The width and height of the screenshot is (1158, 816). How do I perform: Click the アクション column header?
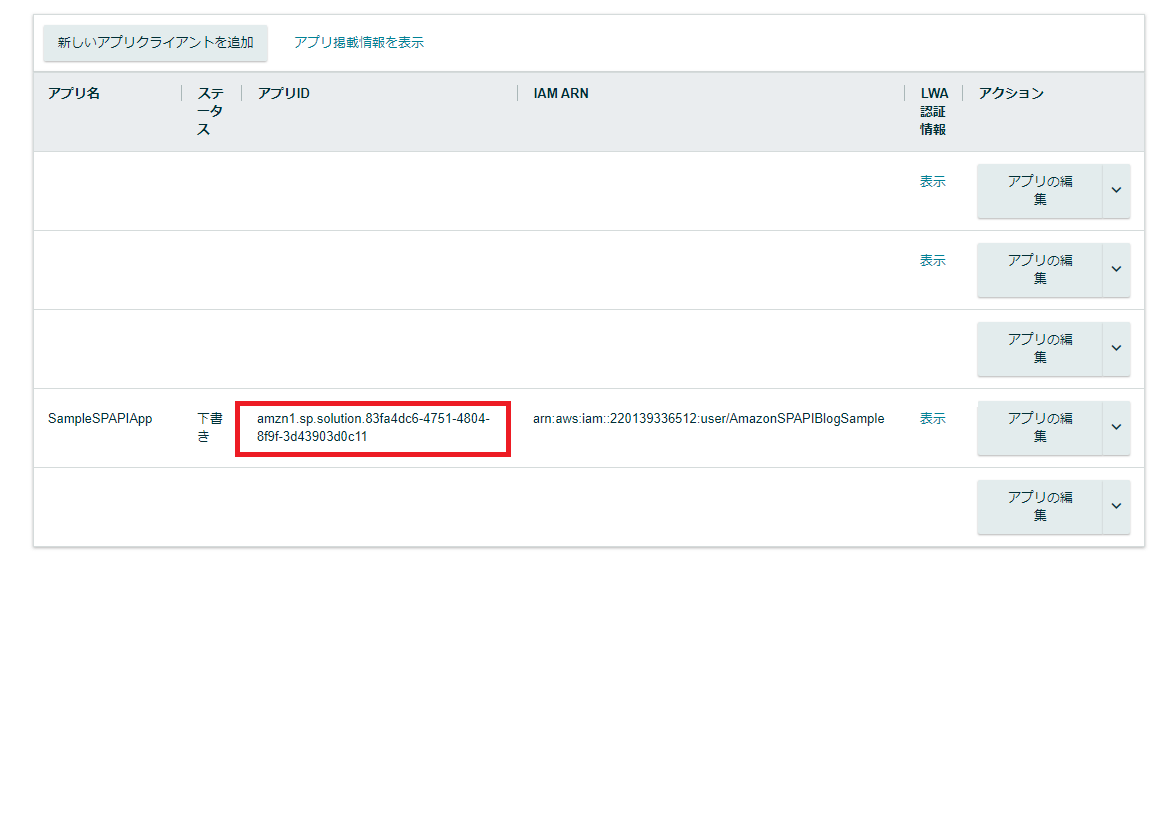coord(1011,94)
